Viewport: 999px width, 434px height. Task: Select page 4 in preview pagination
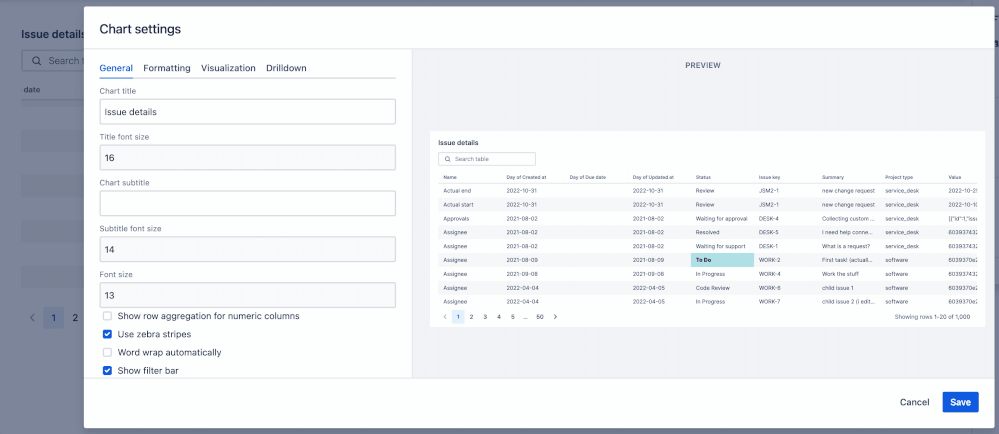click(x=499, y=317)
